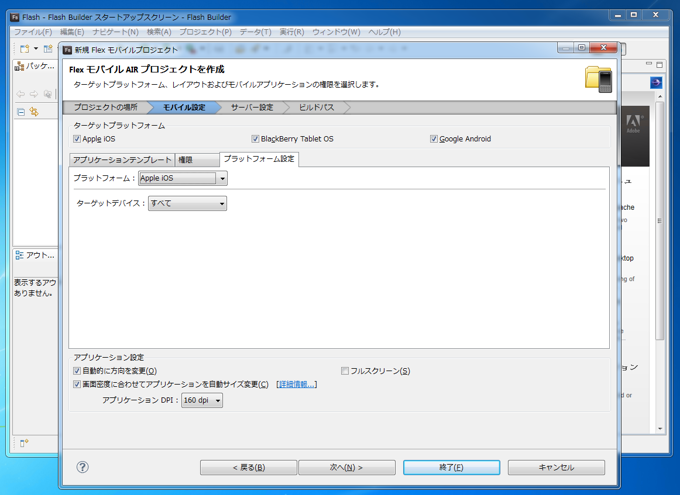Go to ビルドパス wizard step
The height and width of the screenshot is (495, 680).
point(316,107)
